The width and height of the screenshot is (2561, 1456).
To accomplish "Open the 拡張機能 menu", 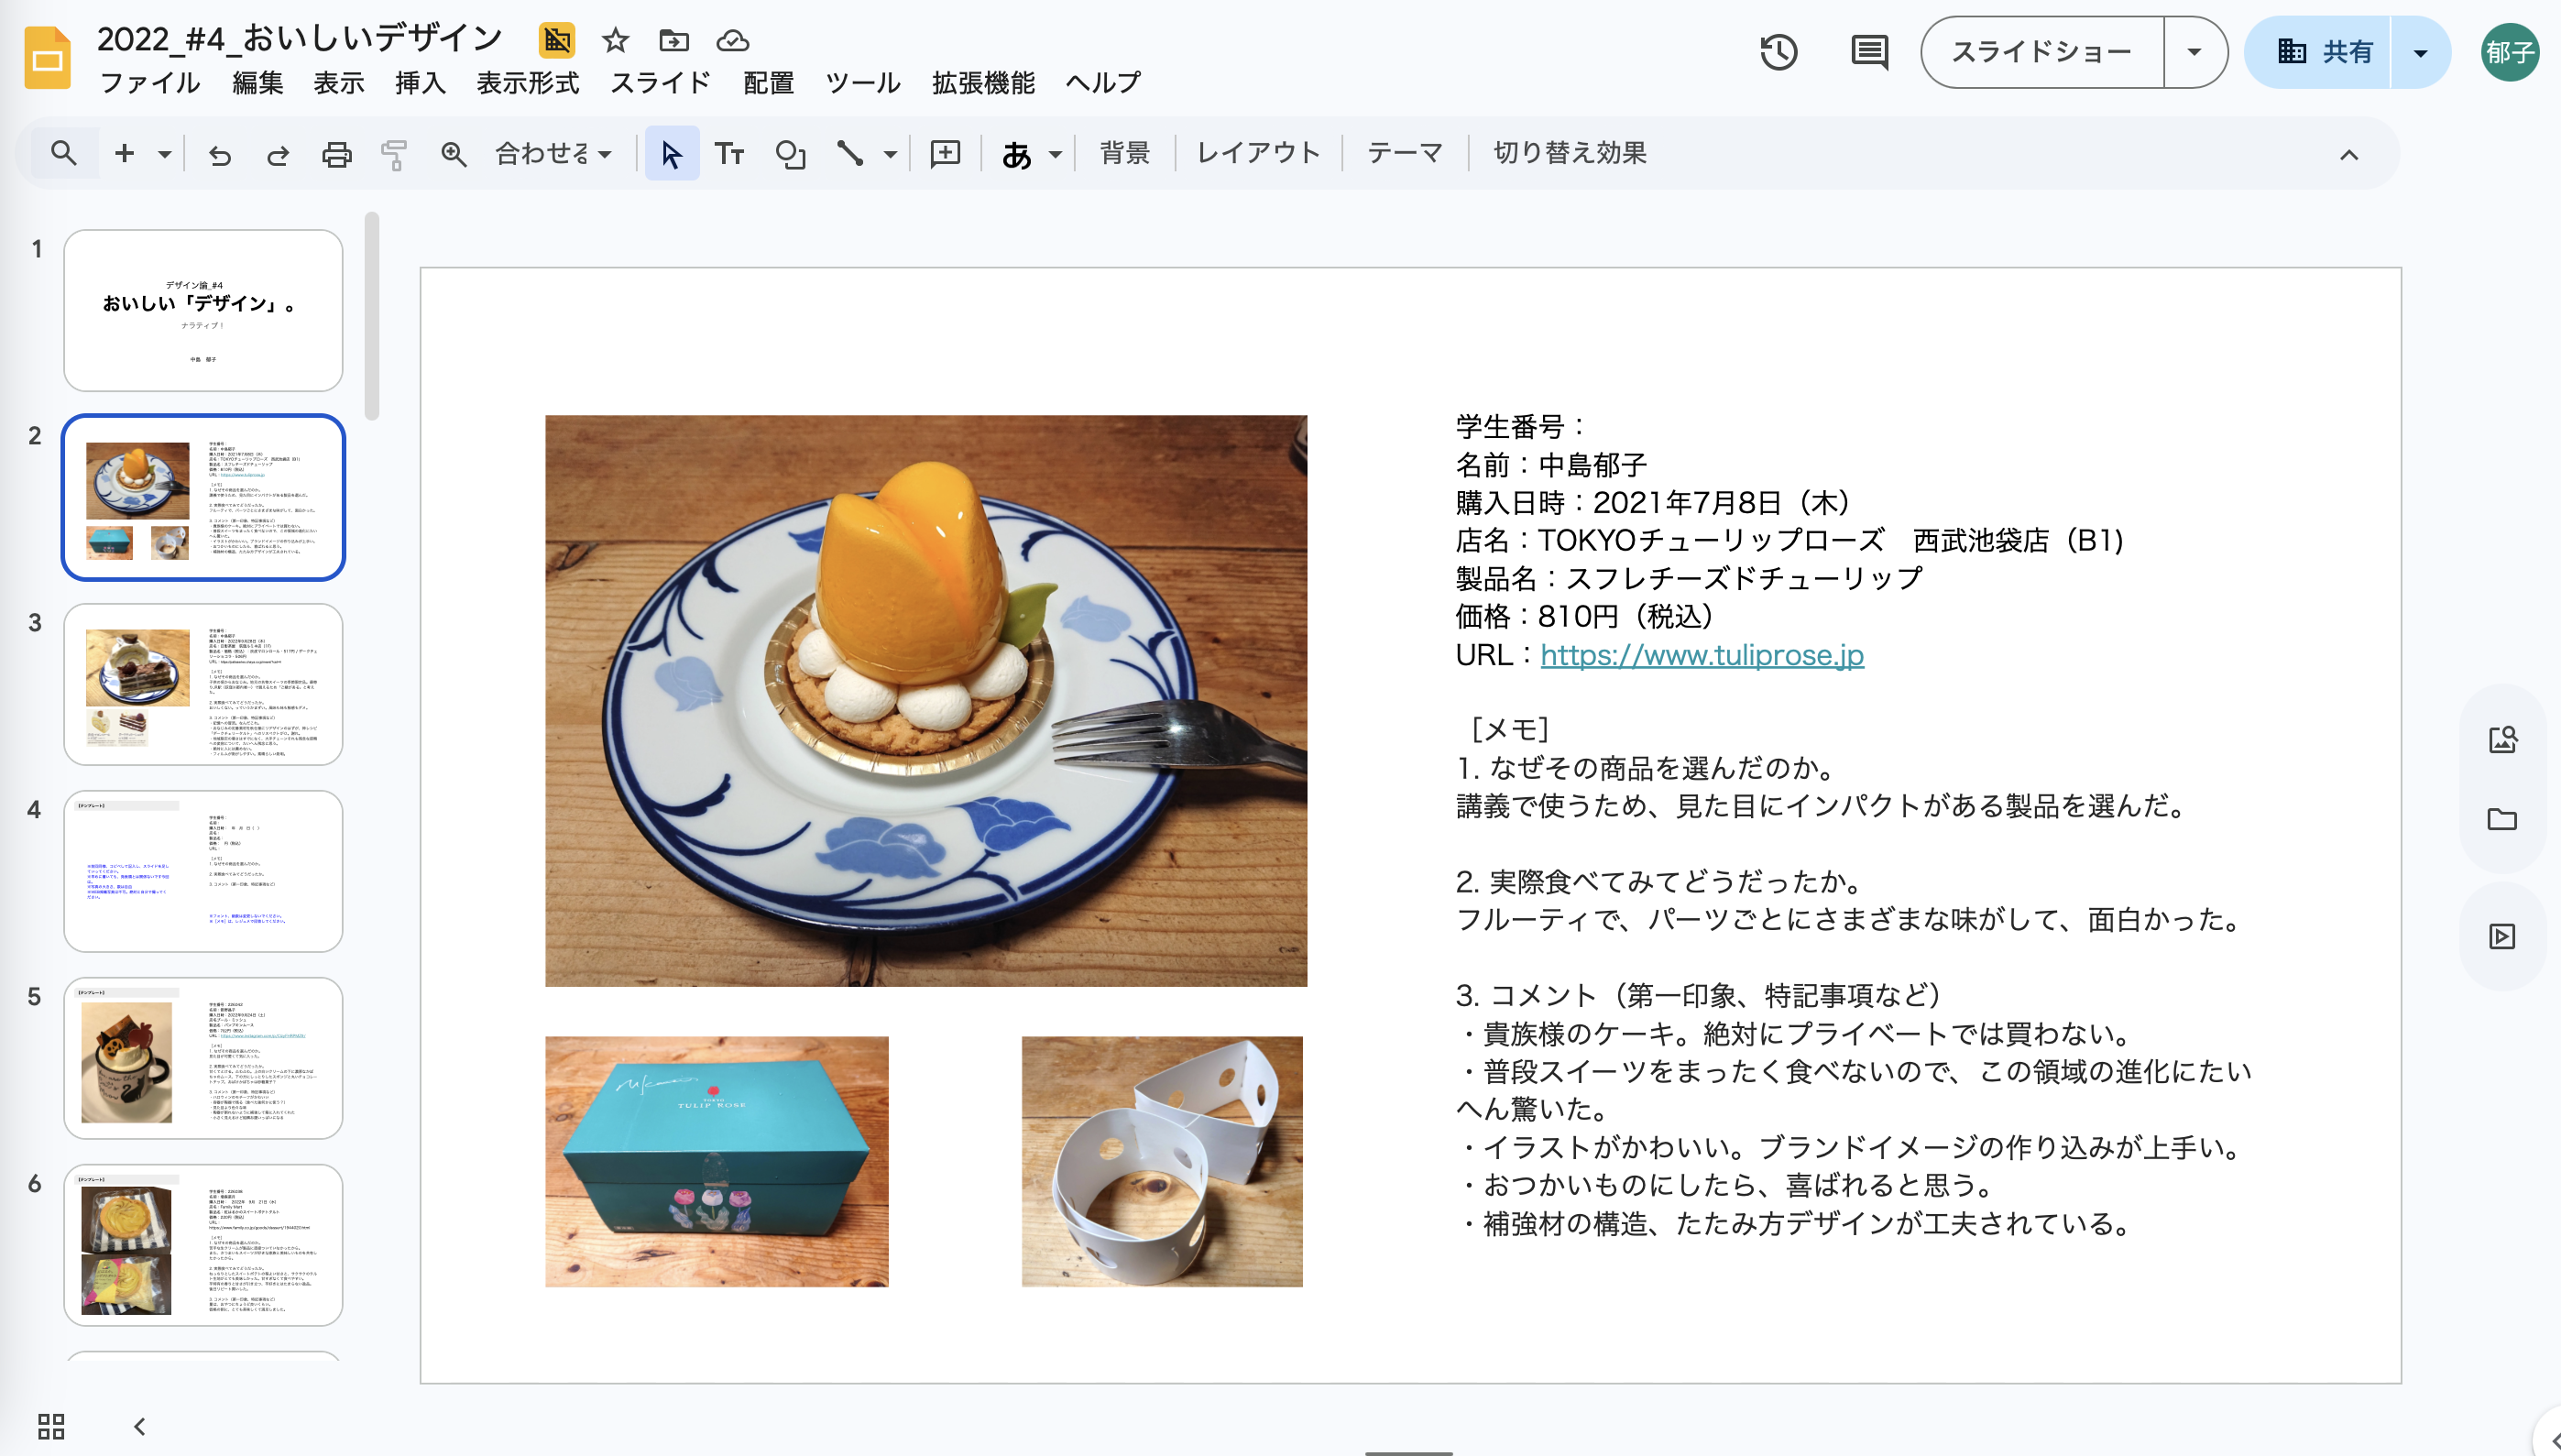I will pyautogui.click(x=984, y=83).
